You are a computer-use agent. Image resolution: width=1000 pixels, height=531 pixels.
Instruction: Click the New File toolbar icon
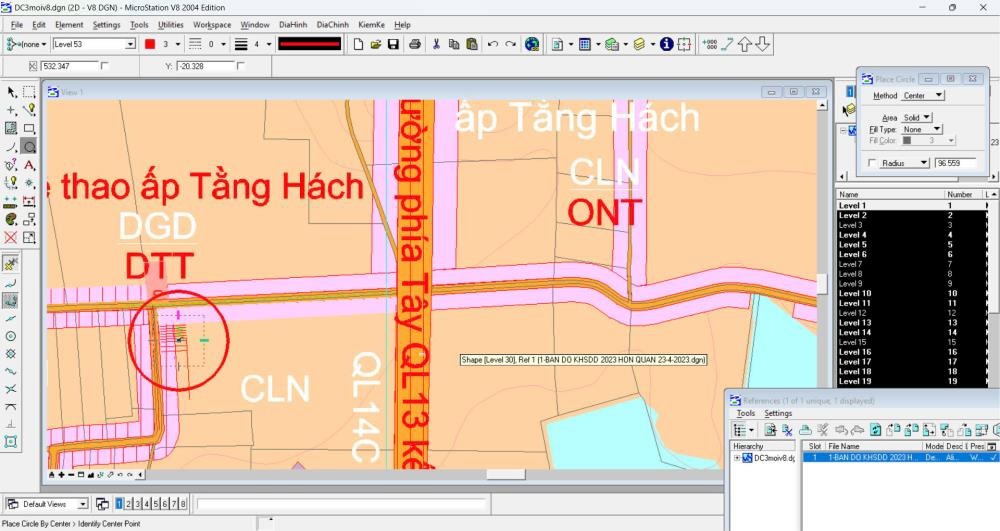click(x=358, y=44)
